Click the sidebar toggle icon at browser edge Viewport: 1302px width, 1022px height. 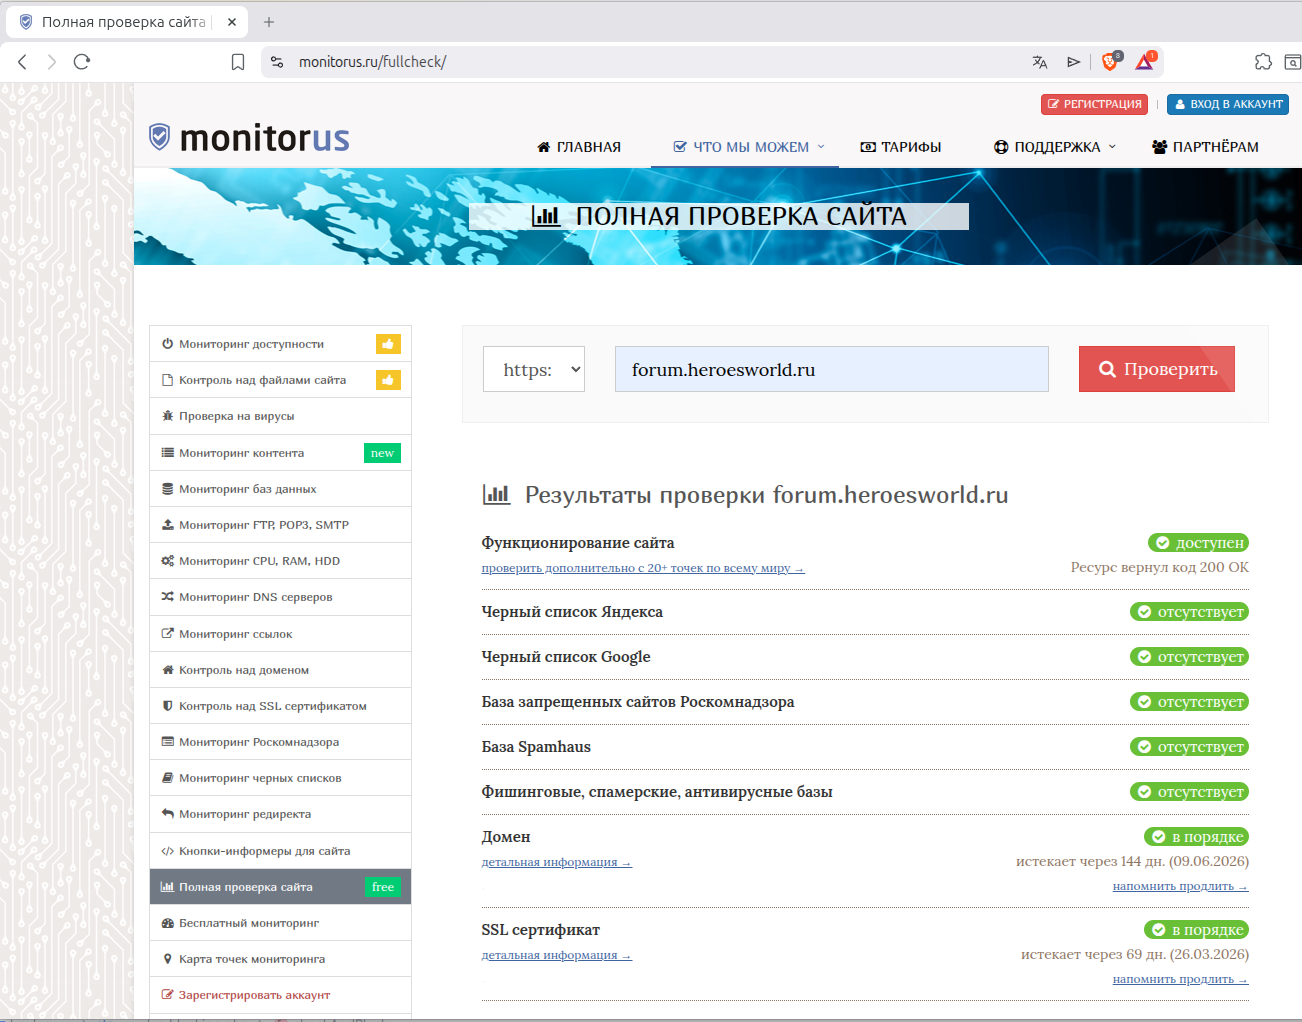pyautogui.click(x=1293, y=62)
